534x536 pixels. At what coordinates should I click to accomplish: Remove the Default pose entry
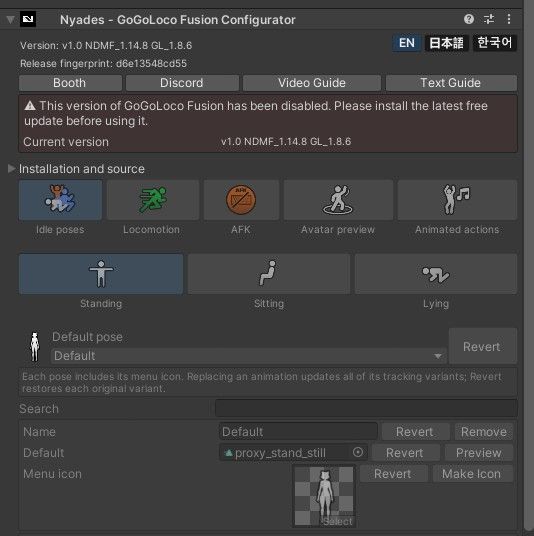click(483, 432)
